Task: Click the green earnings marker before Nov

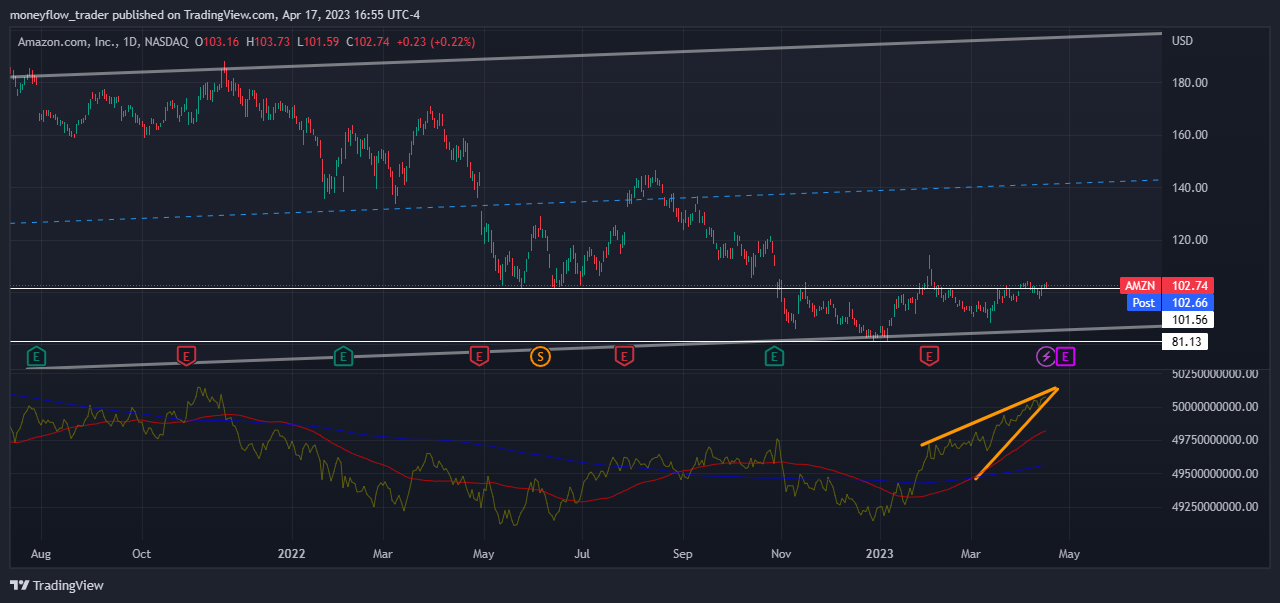Action: pyautogui.click(x=774, y=355)
